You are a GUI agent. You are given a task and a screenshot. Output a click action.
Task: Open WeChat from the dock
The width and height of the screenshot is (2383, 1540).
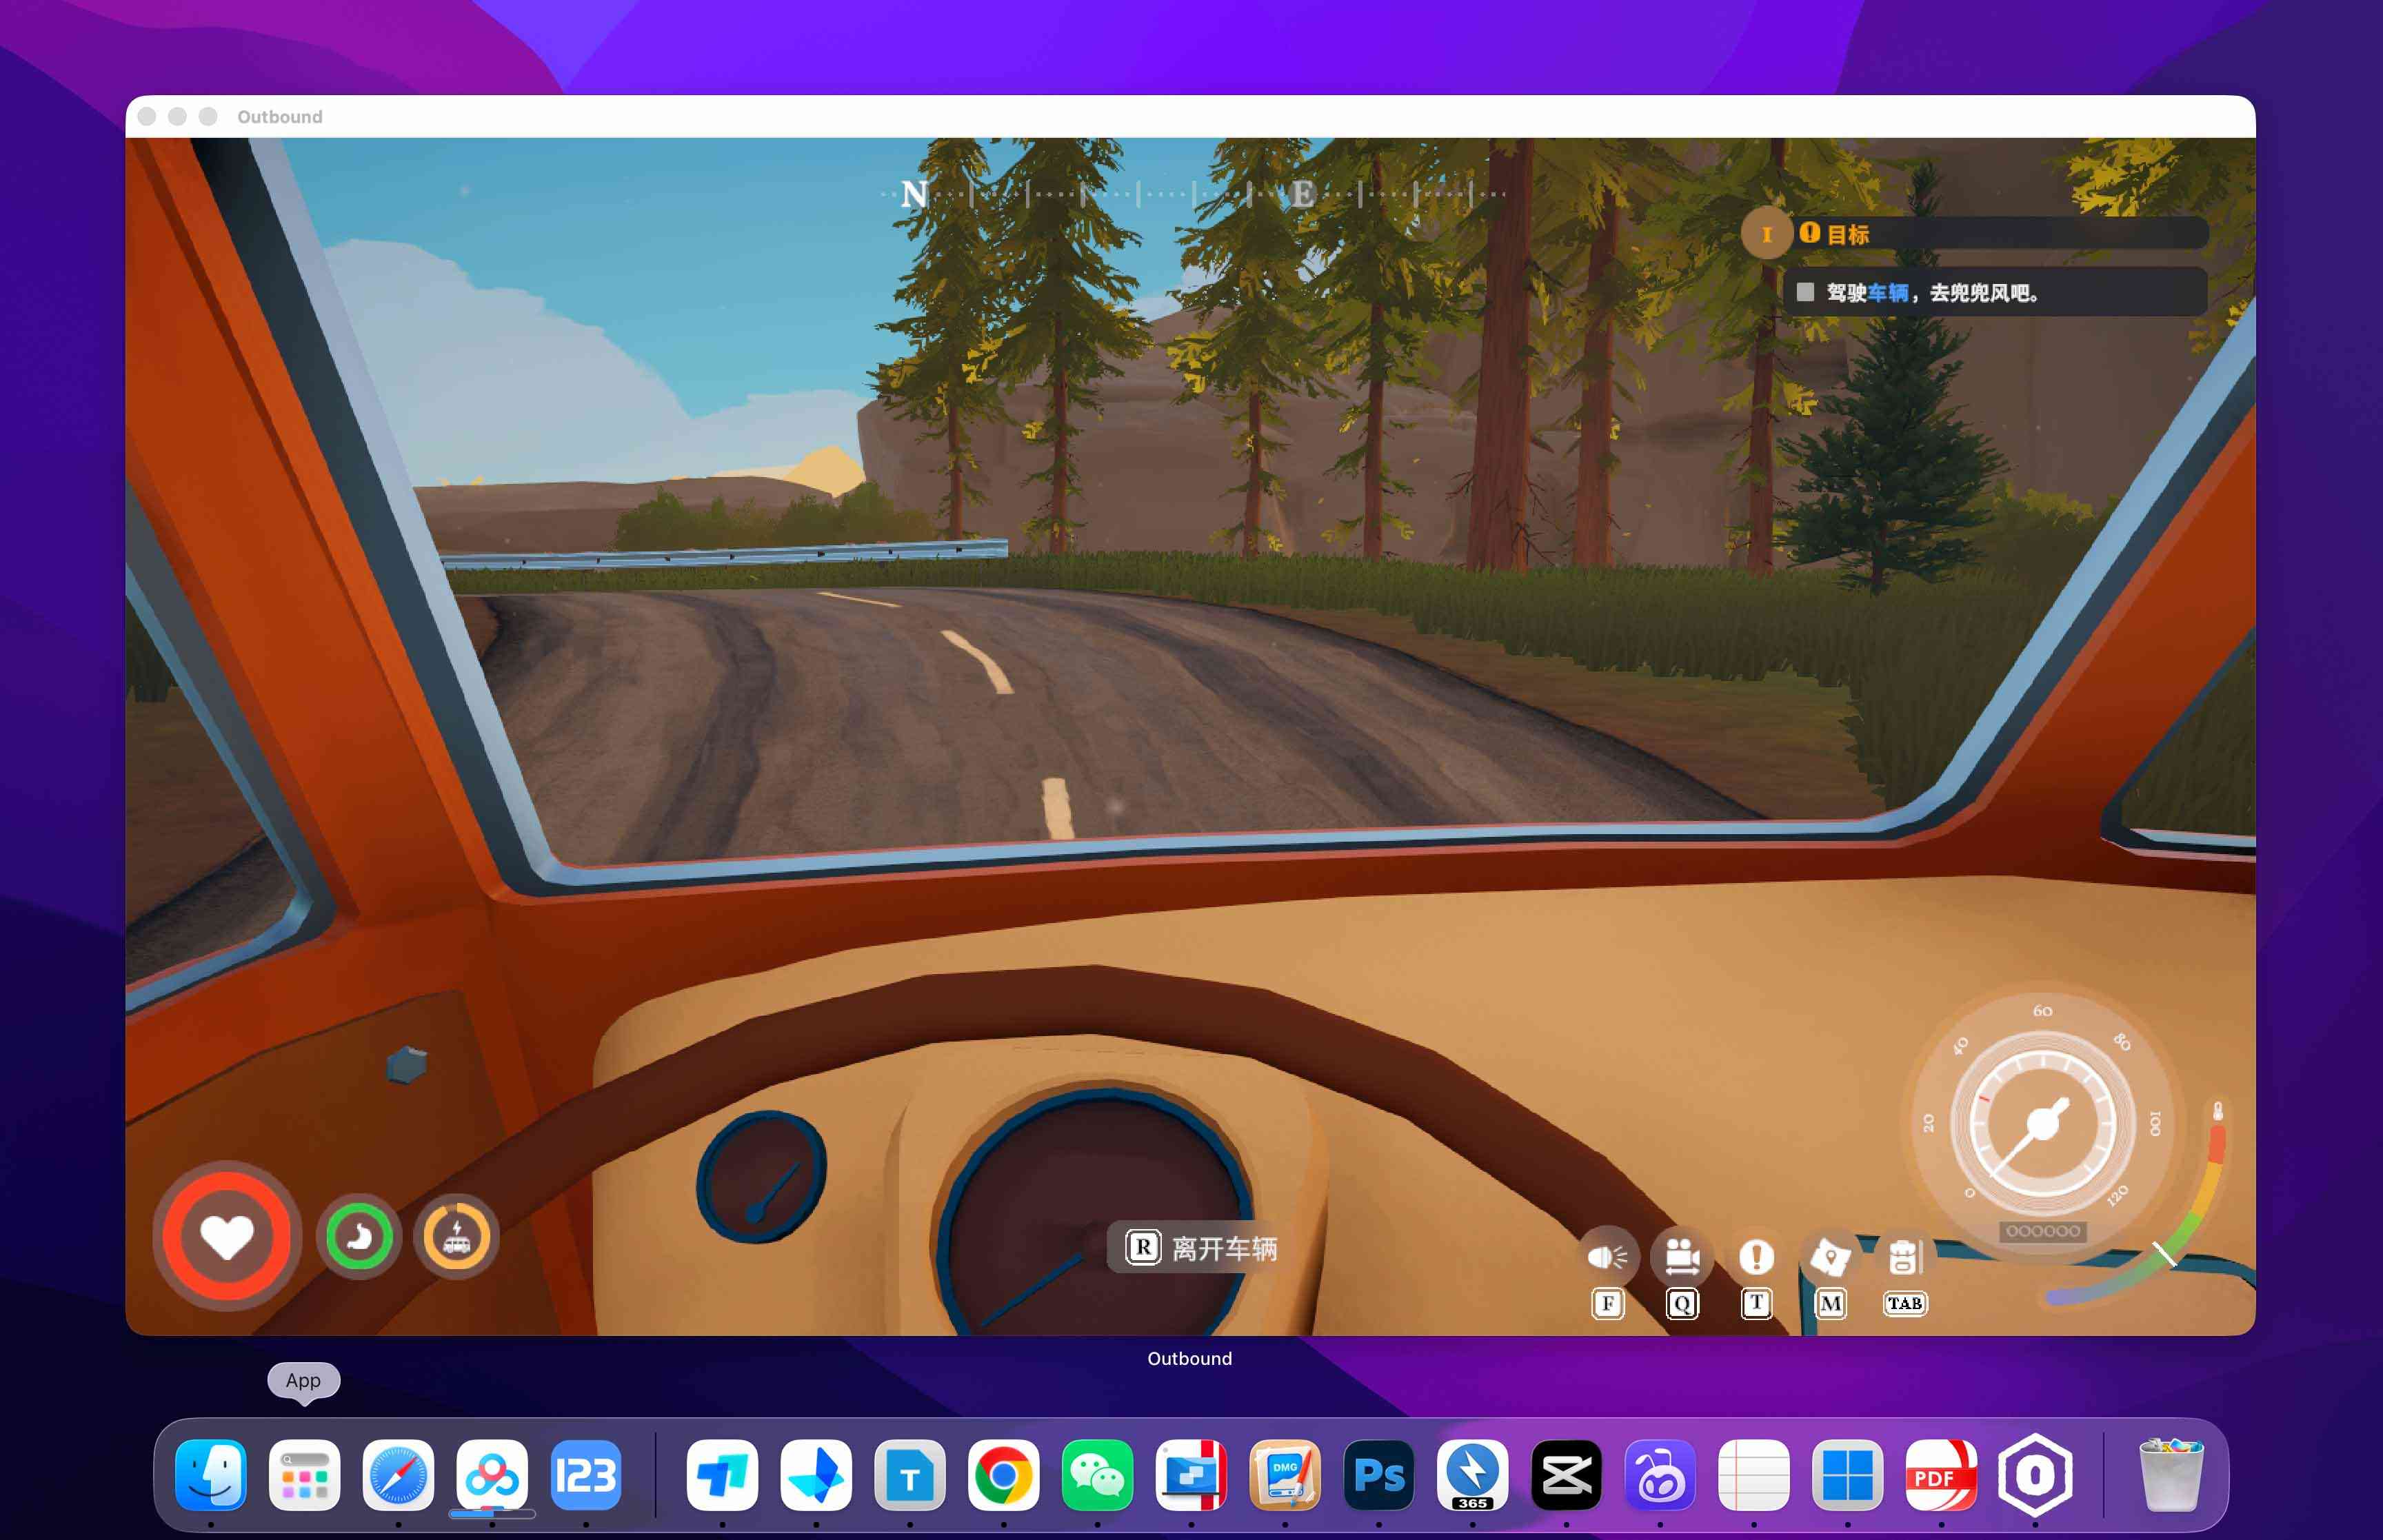[1097, 1475]
